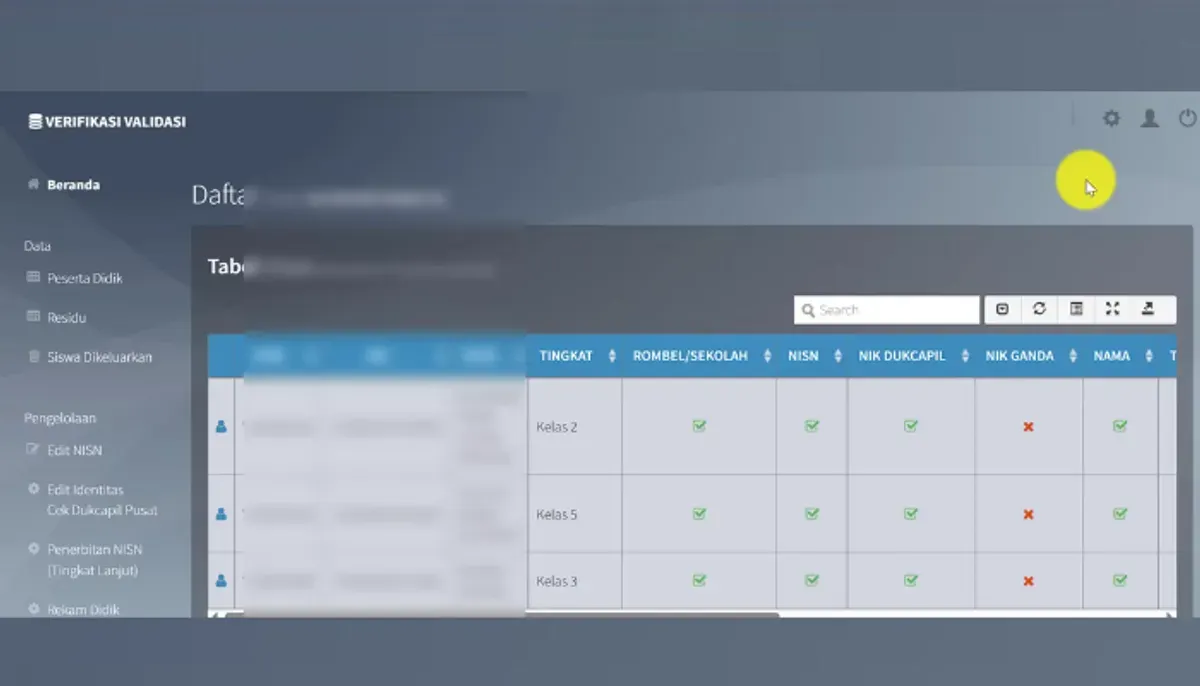
Task: Click the person icon in the Kelas 2 row
Action: click(221, 426)
